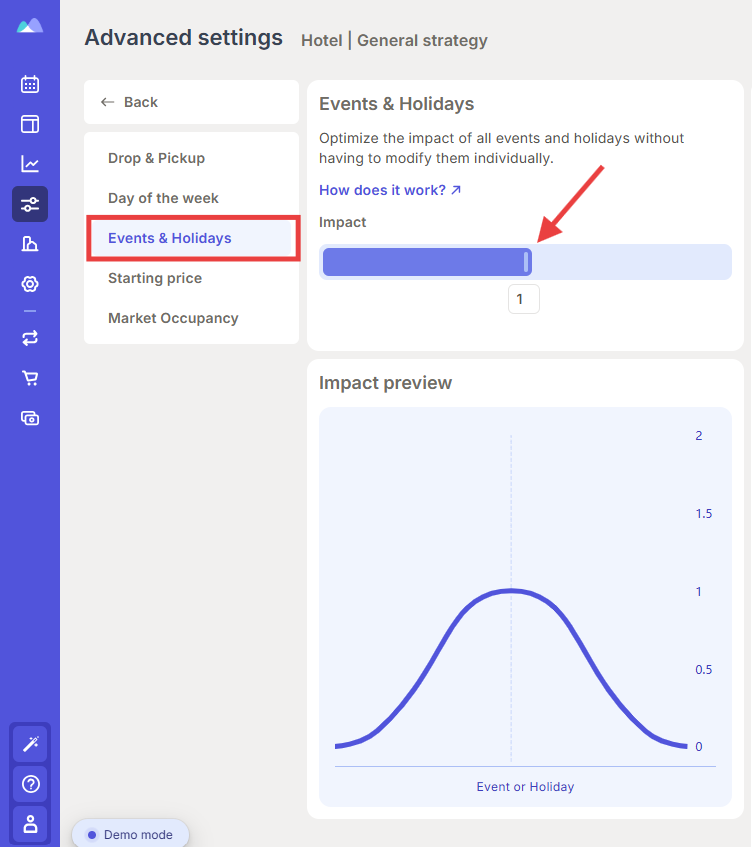The height and width of the screenshot is (847, 752).
Task: Click the impact value input box
Action: [523, 299]
